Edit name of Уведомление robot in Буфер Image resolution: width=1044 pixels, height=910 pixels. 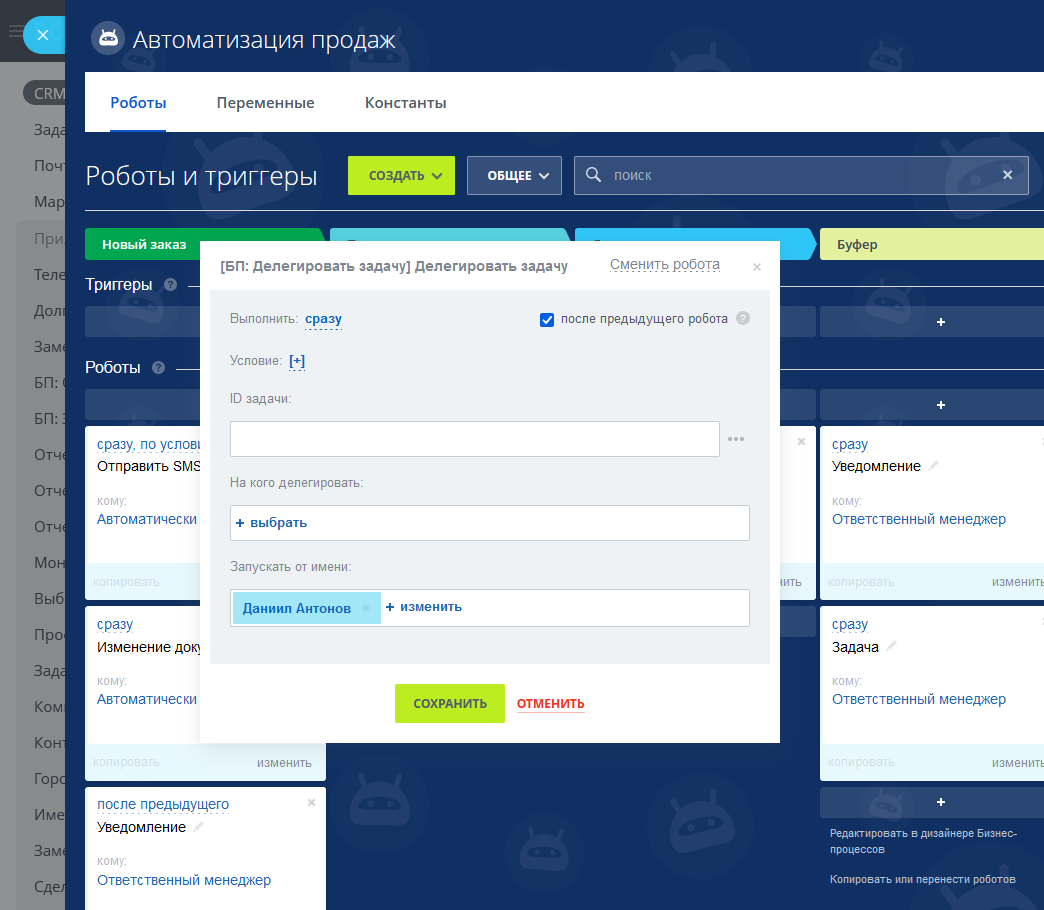coord(933,466)
